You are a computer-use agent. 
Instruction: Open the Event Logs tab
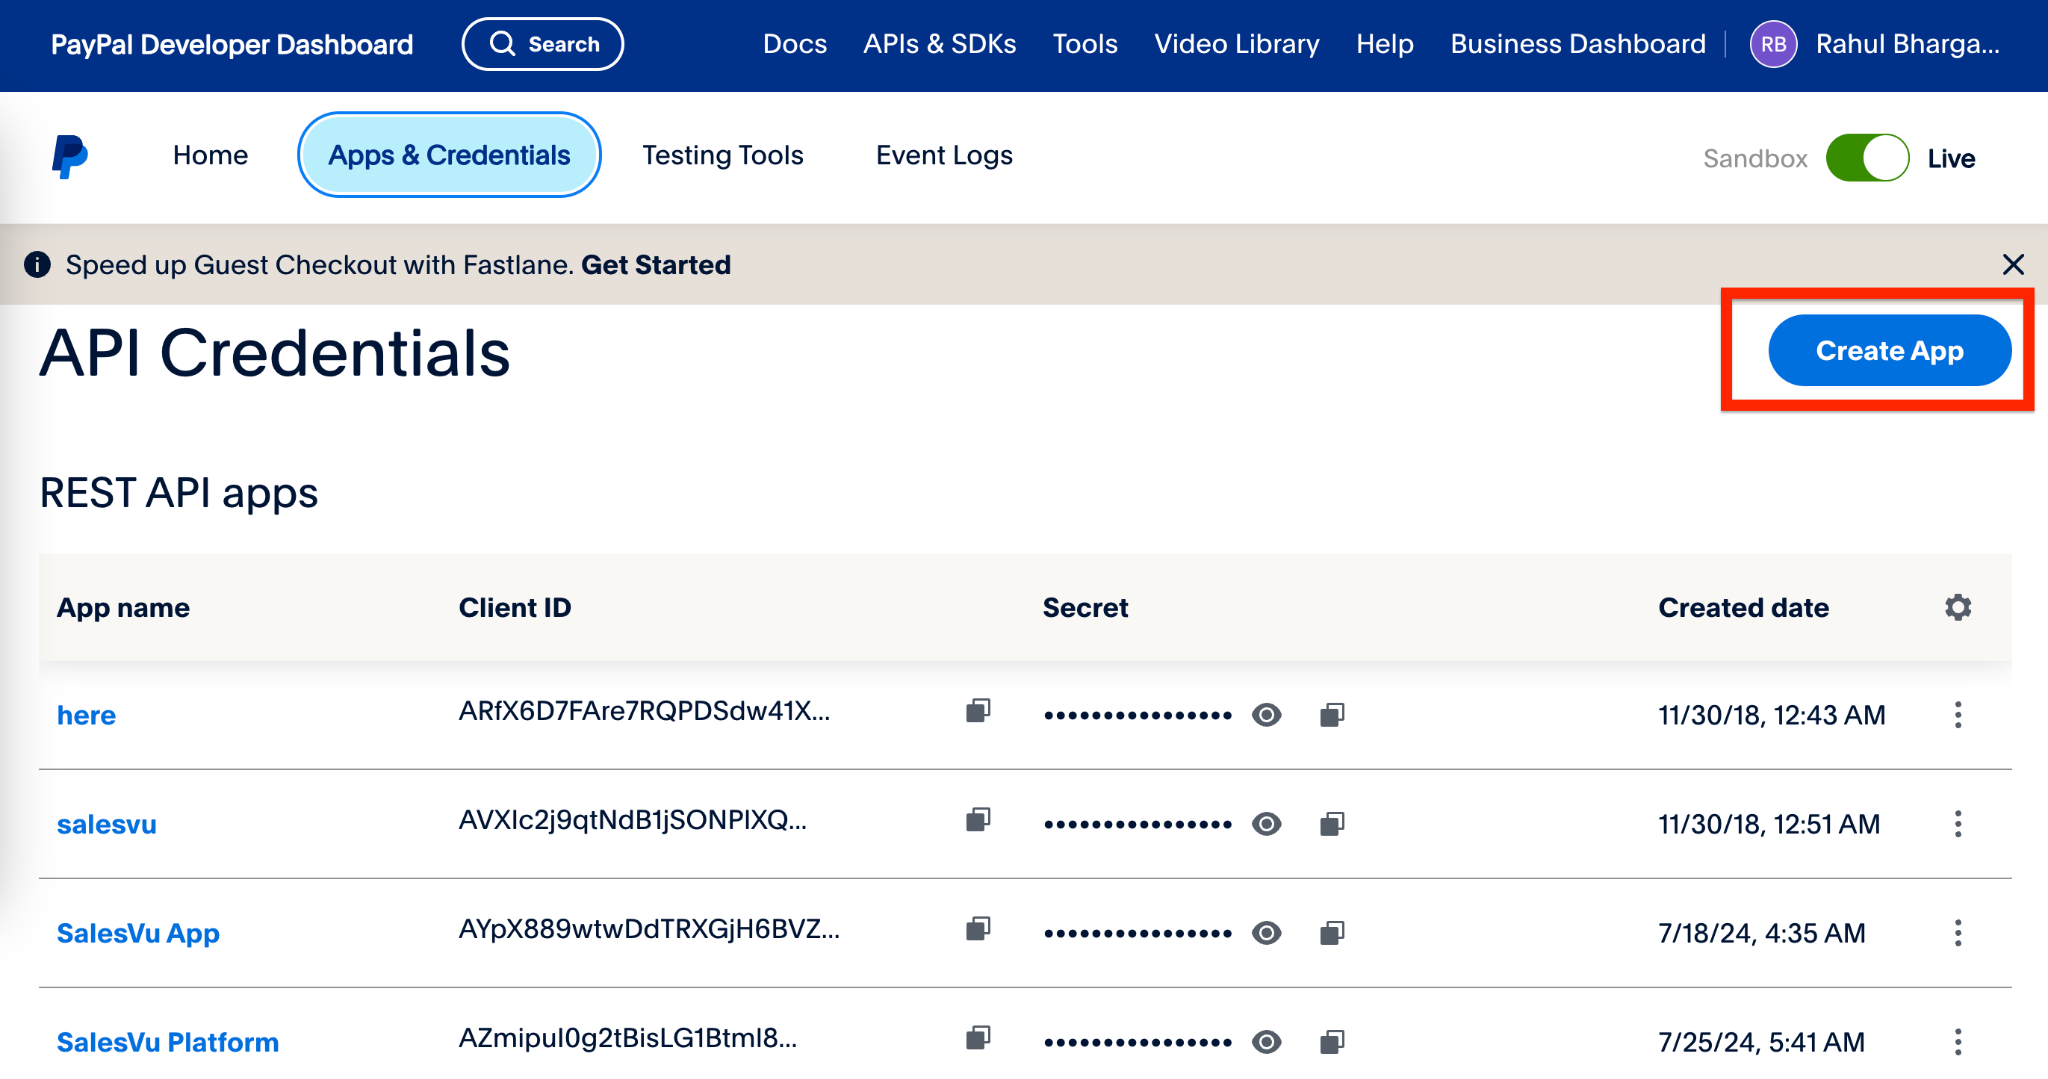[944, 155]
